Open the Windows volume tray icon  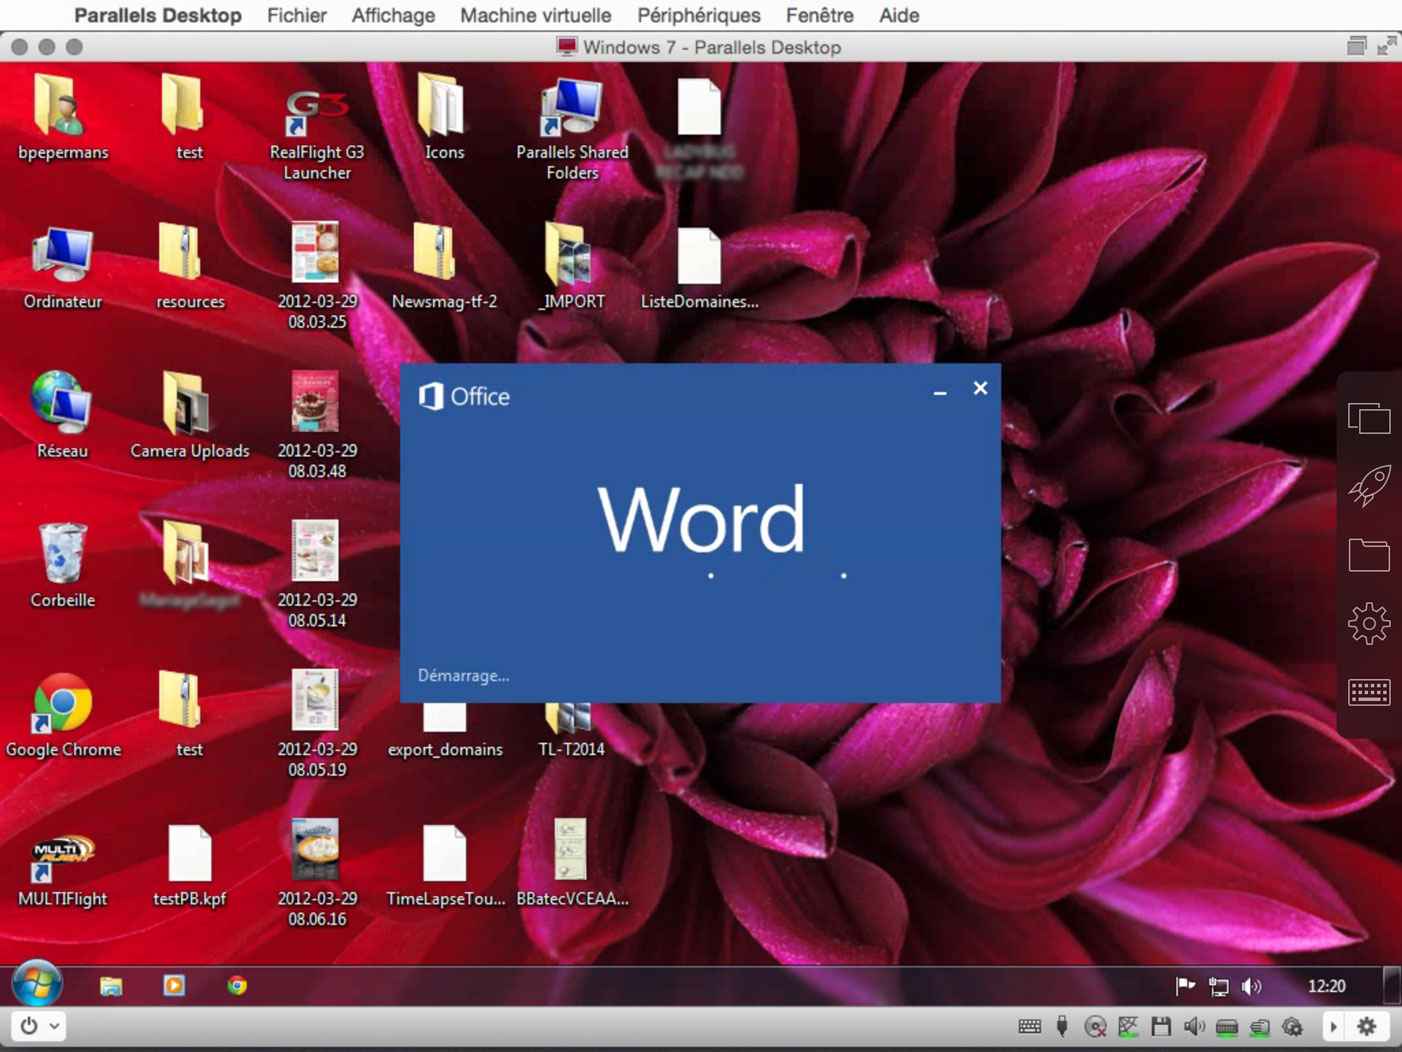(x=1251, y=986)
